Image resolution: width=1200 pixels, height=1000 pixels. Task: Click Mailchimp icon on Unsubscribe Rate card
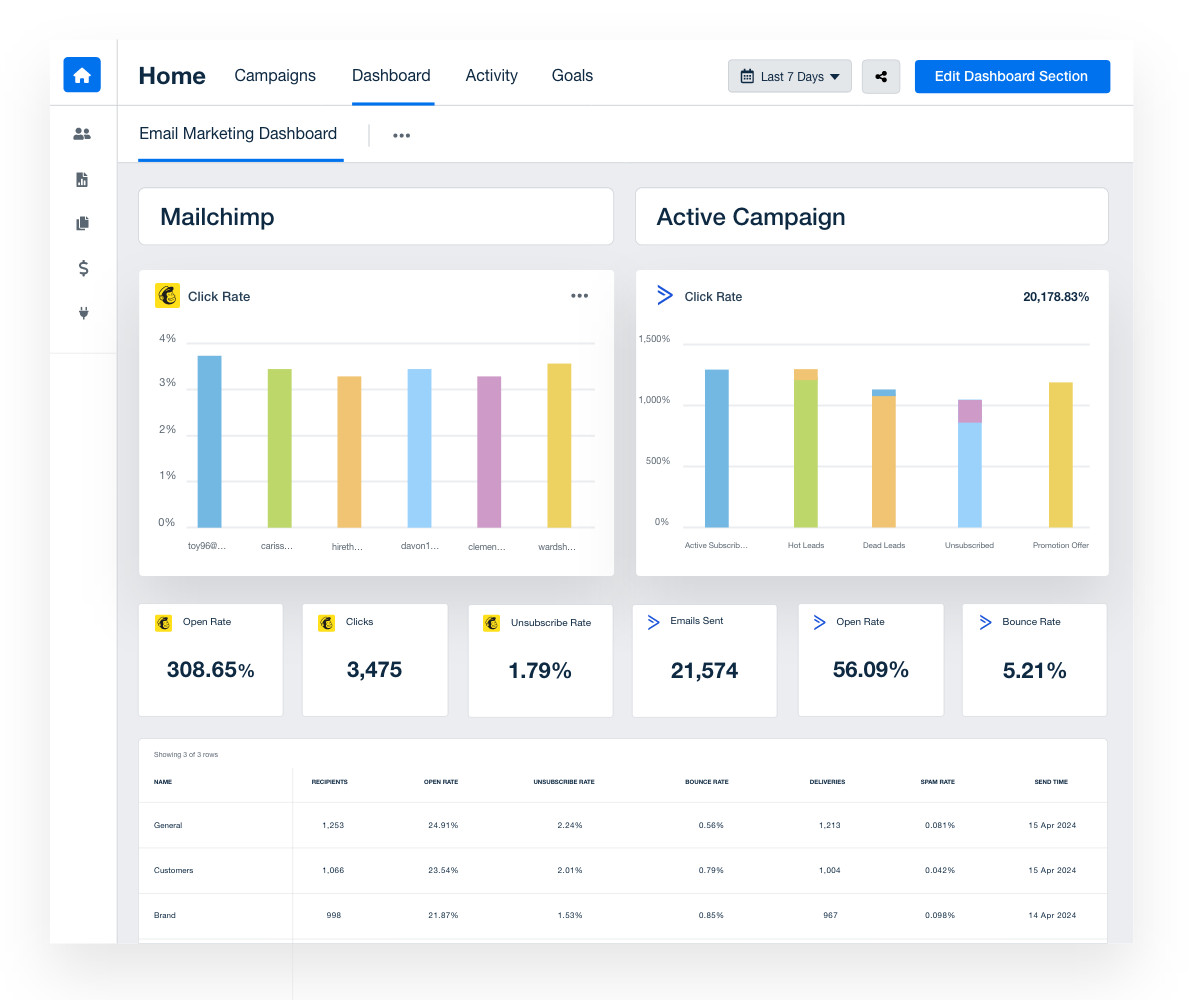pos(491,623)
